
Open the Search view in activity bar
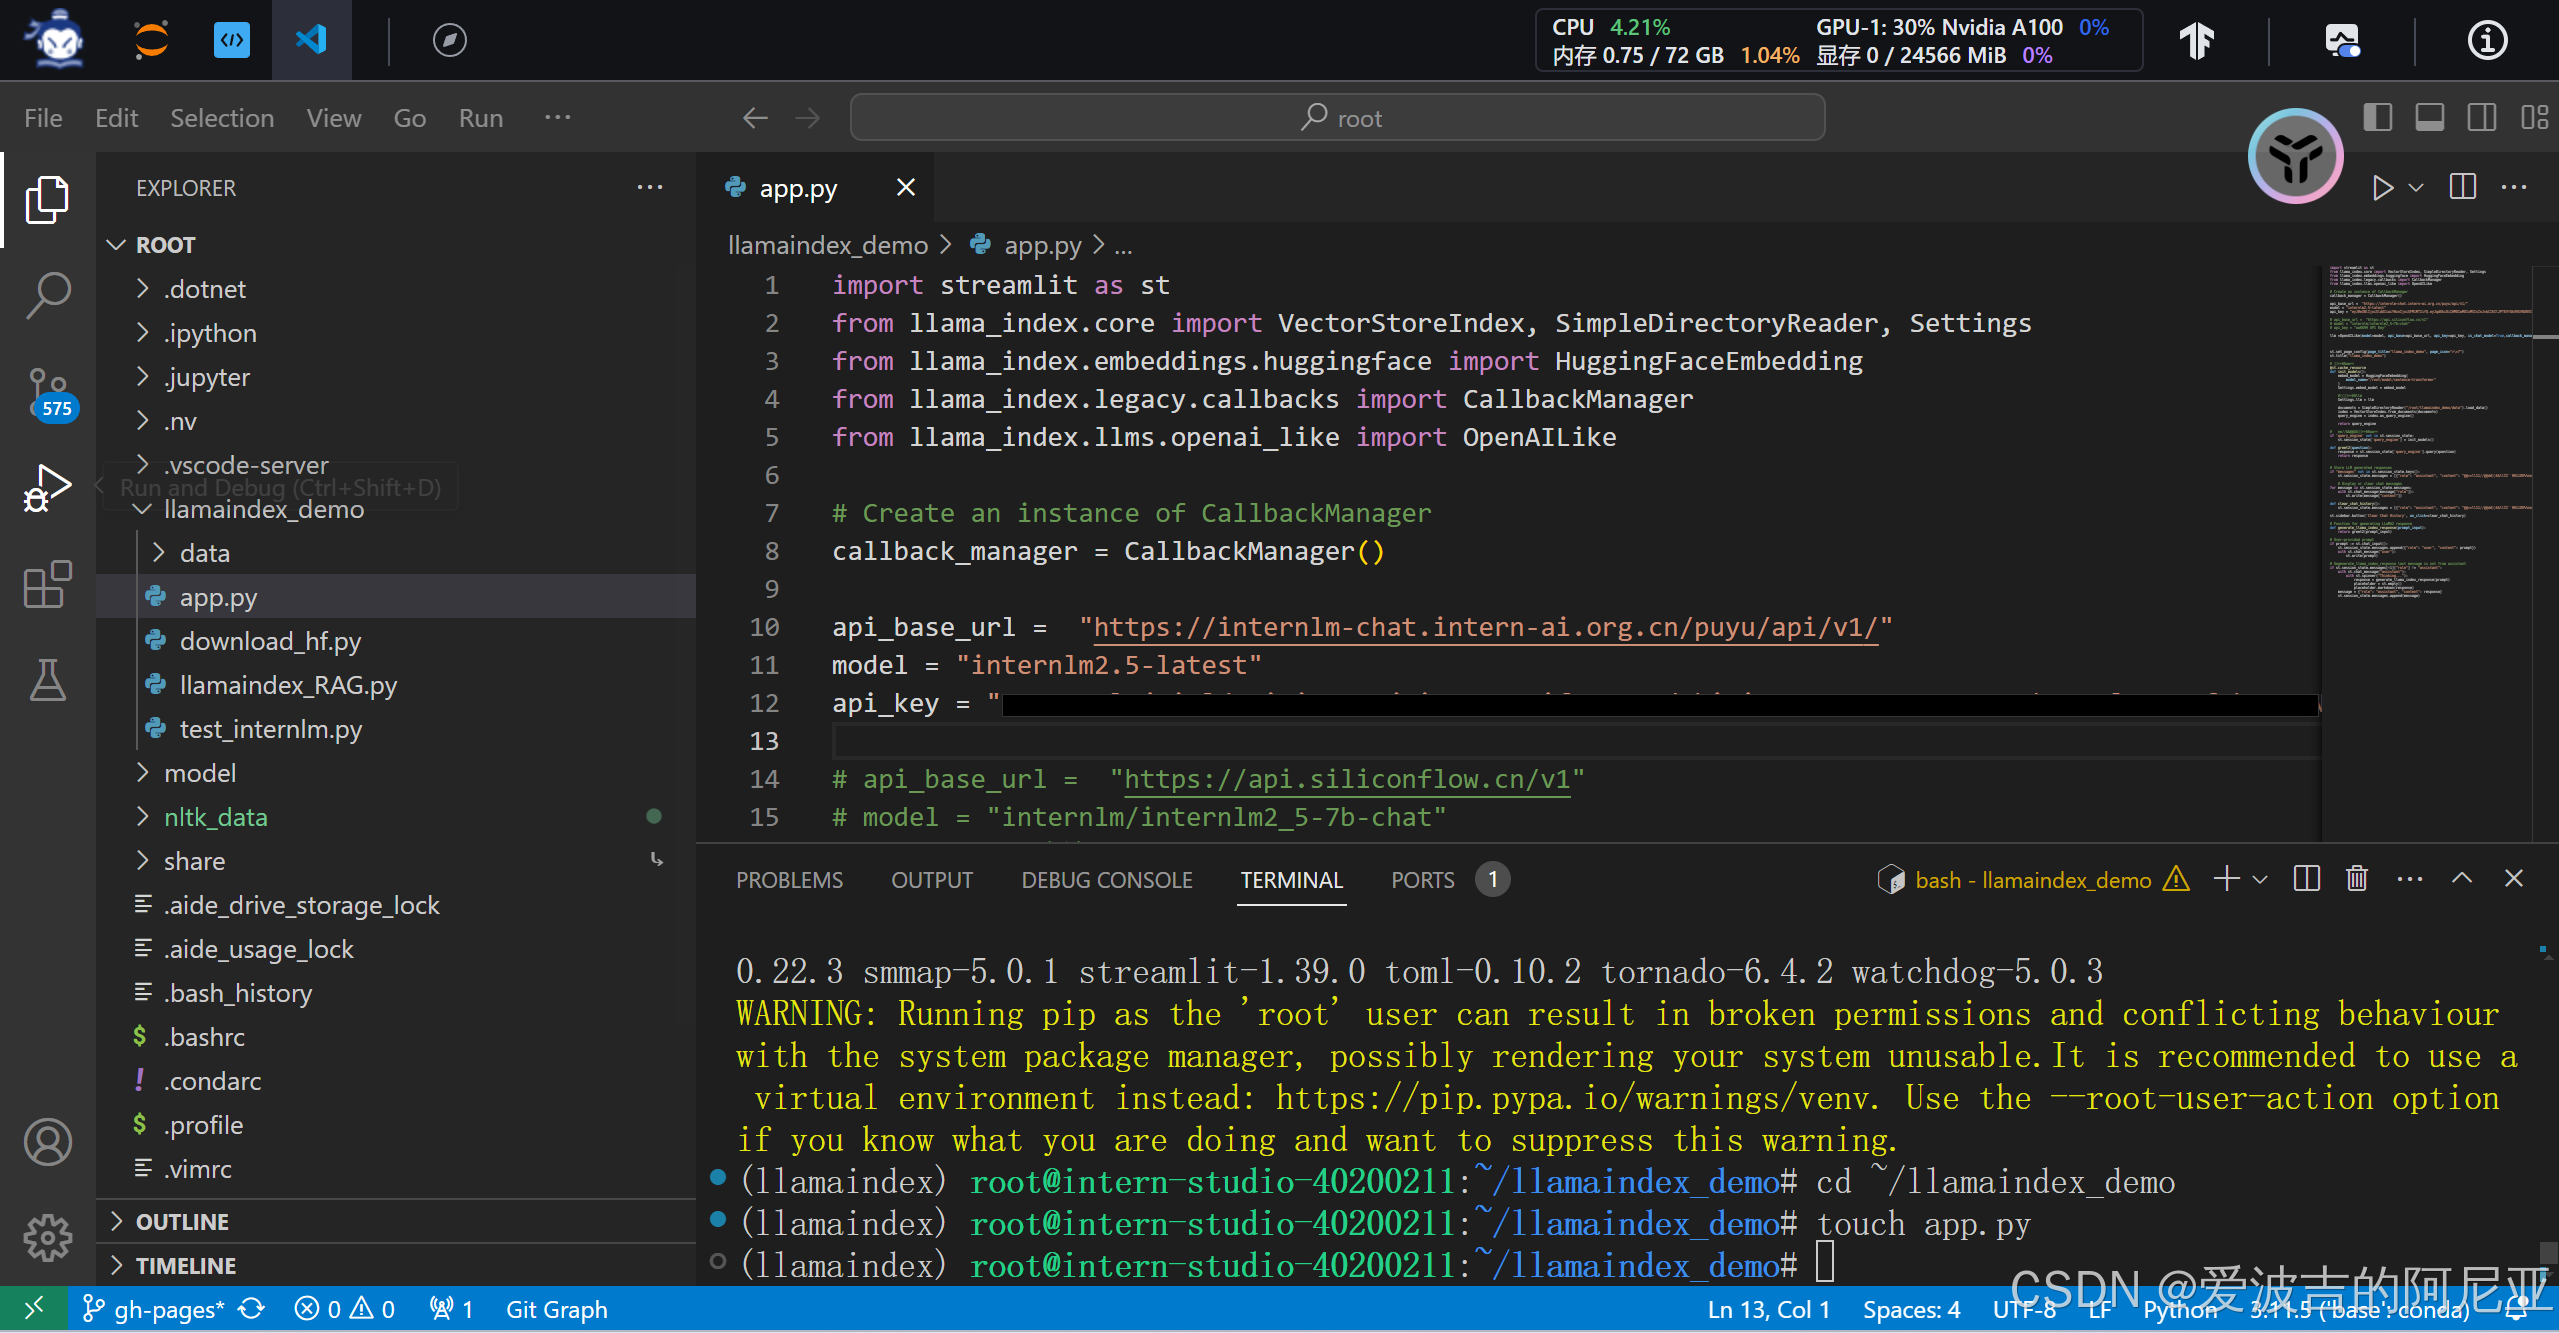click(x=47, y=295)
